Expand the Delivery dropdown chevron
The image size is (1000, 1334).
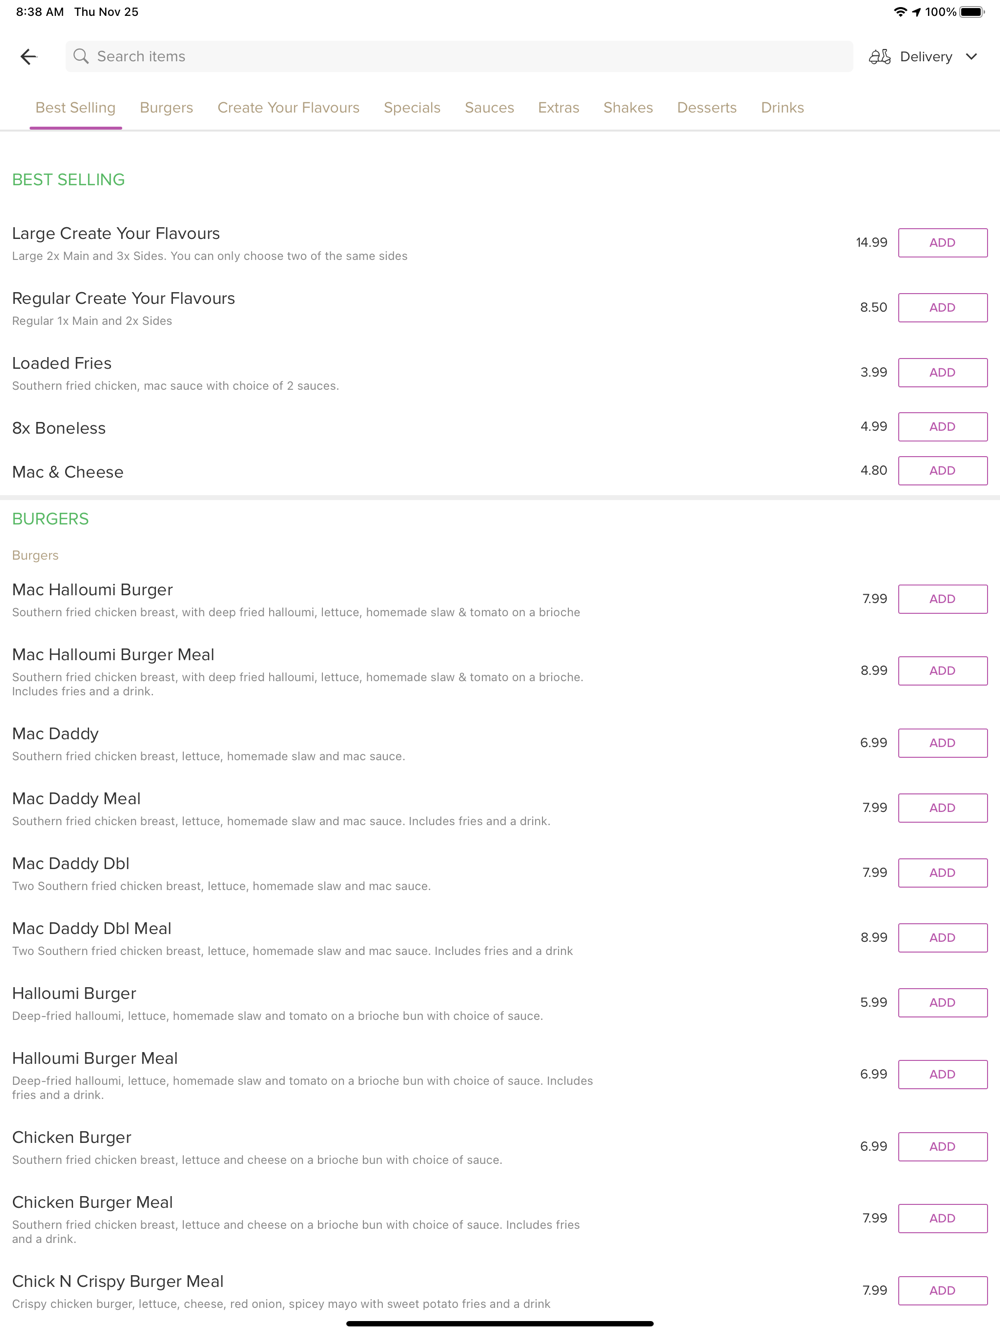tap(971, 57)
